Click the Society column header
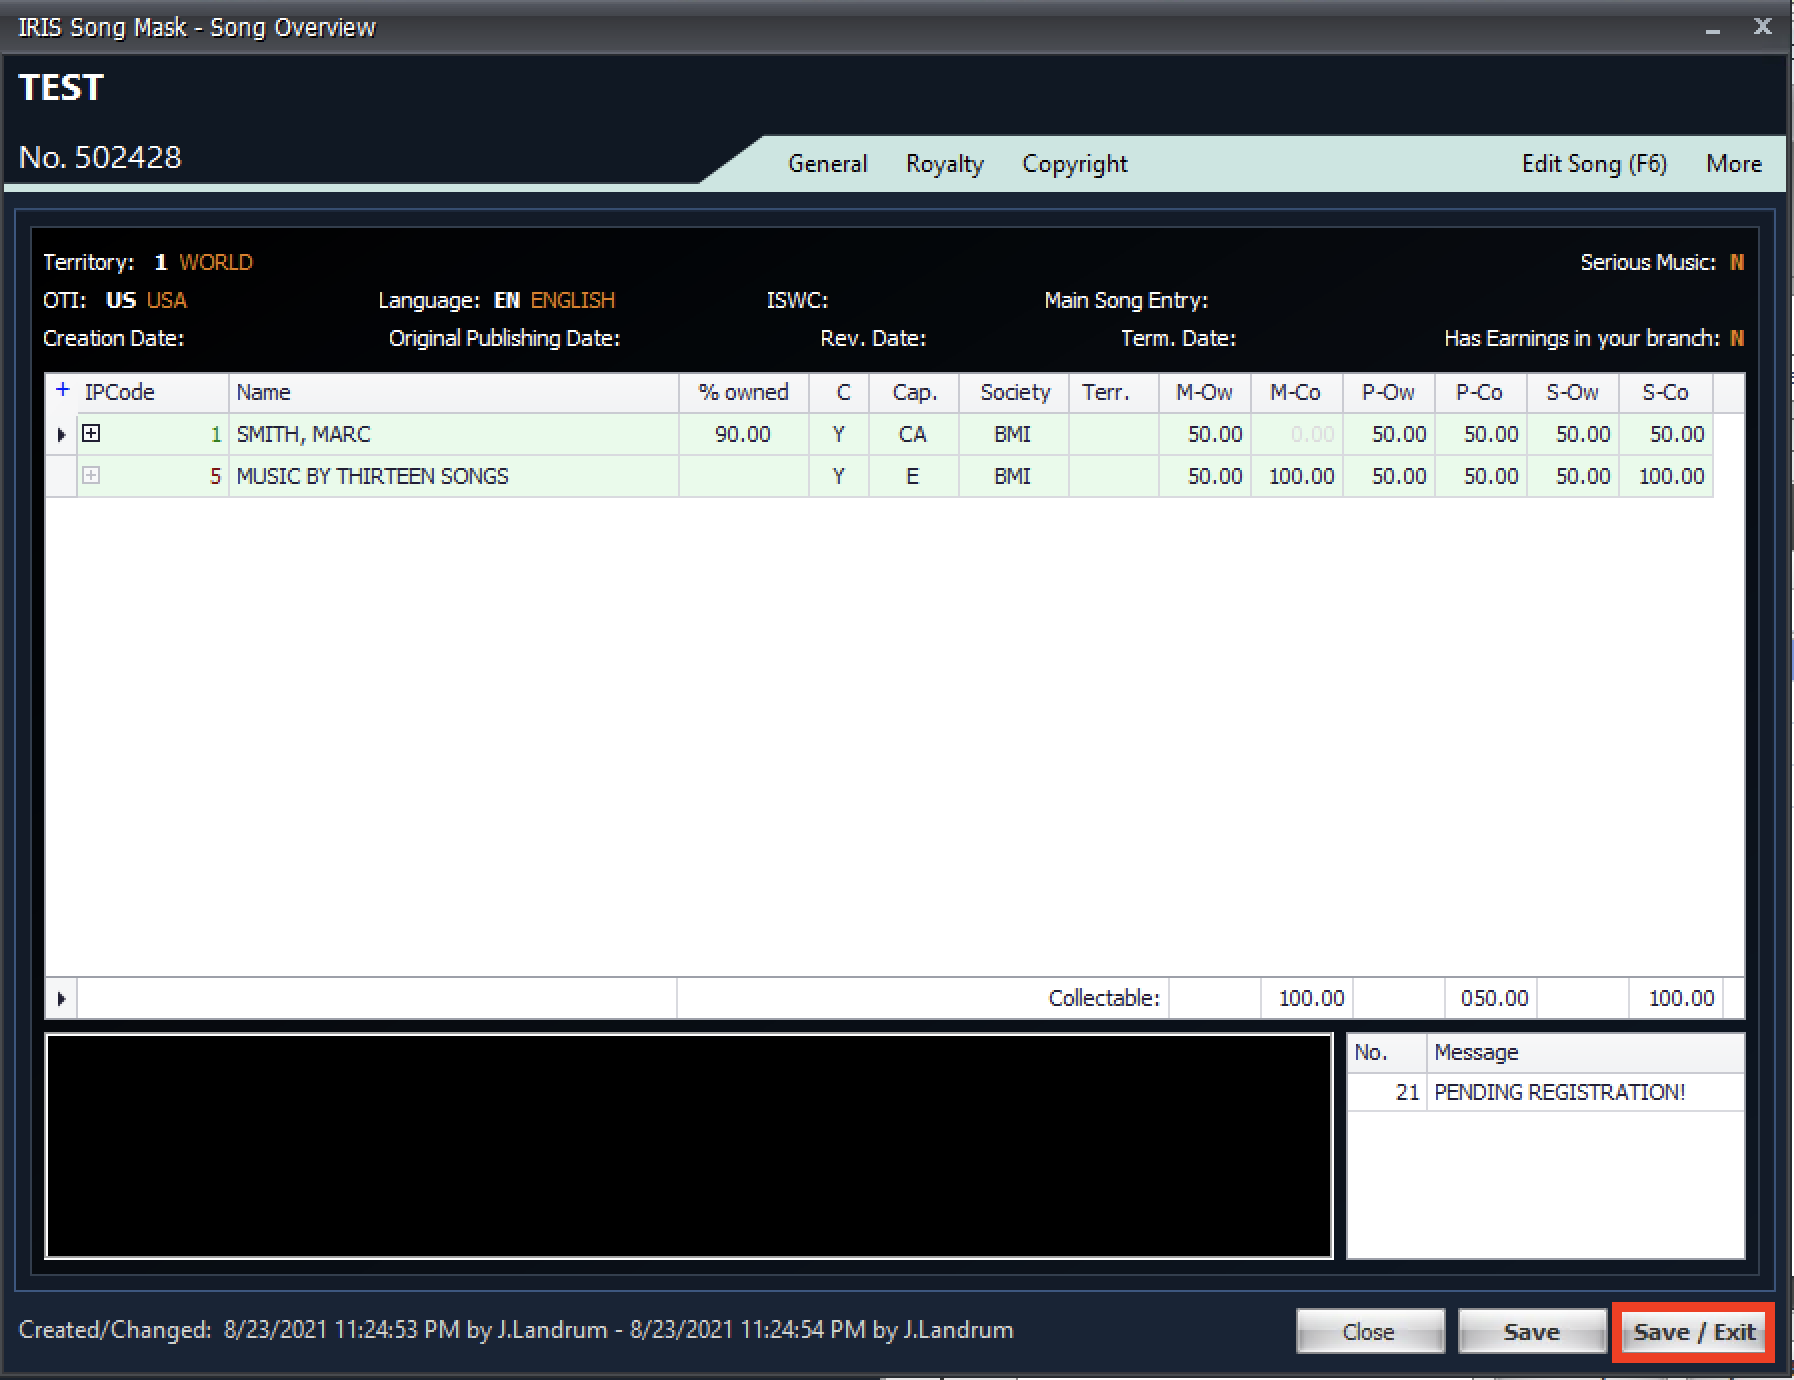1794x1380 pixels. tap(1014, 392)
